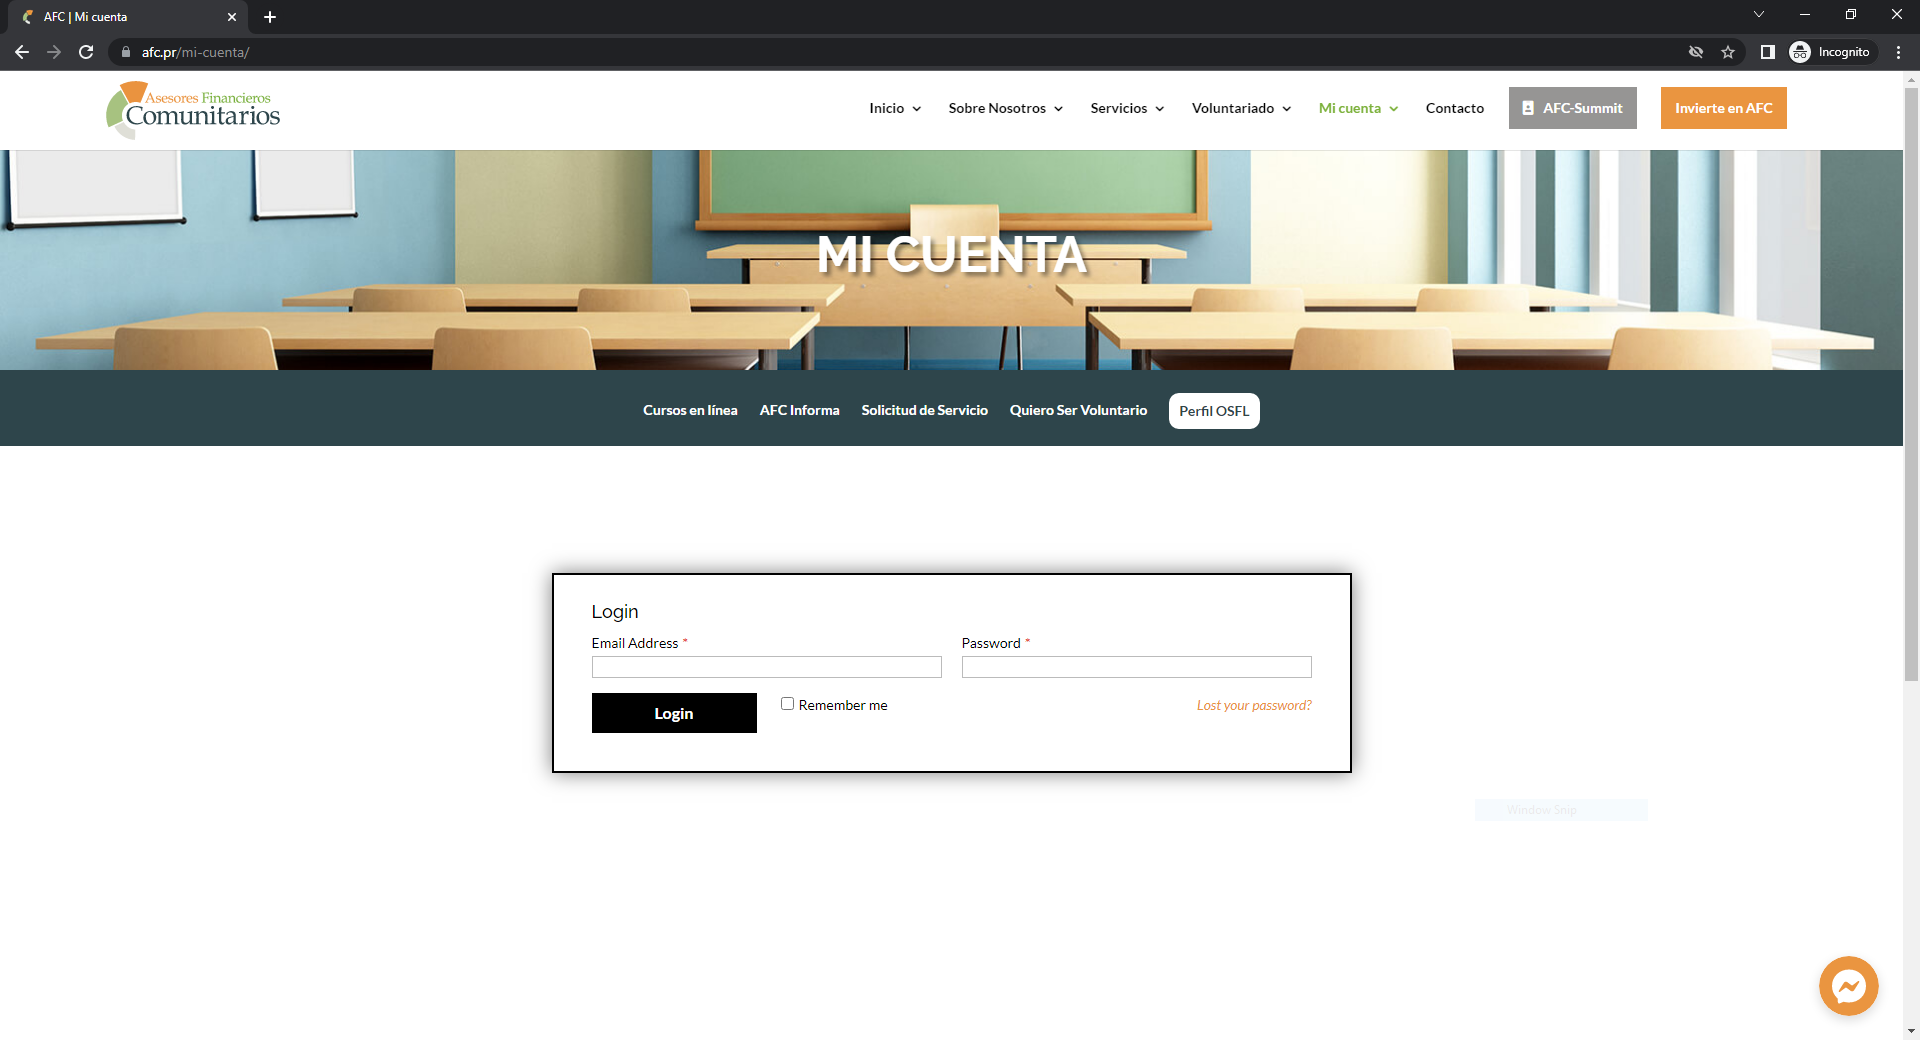Focus the Email Address input field
This screenshot has width=1920, height=1040.
coord(766,667)
